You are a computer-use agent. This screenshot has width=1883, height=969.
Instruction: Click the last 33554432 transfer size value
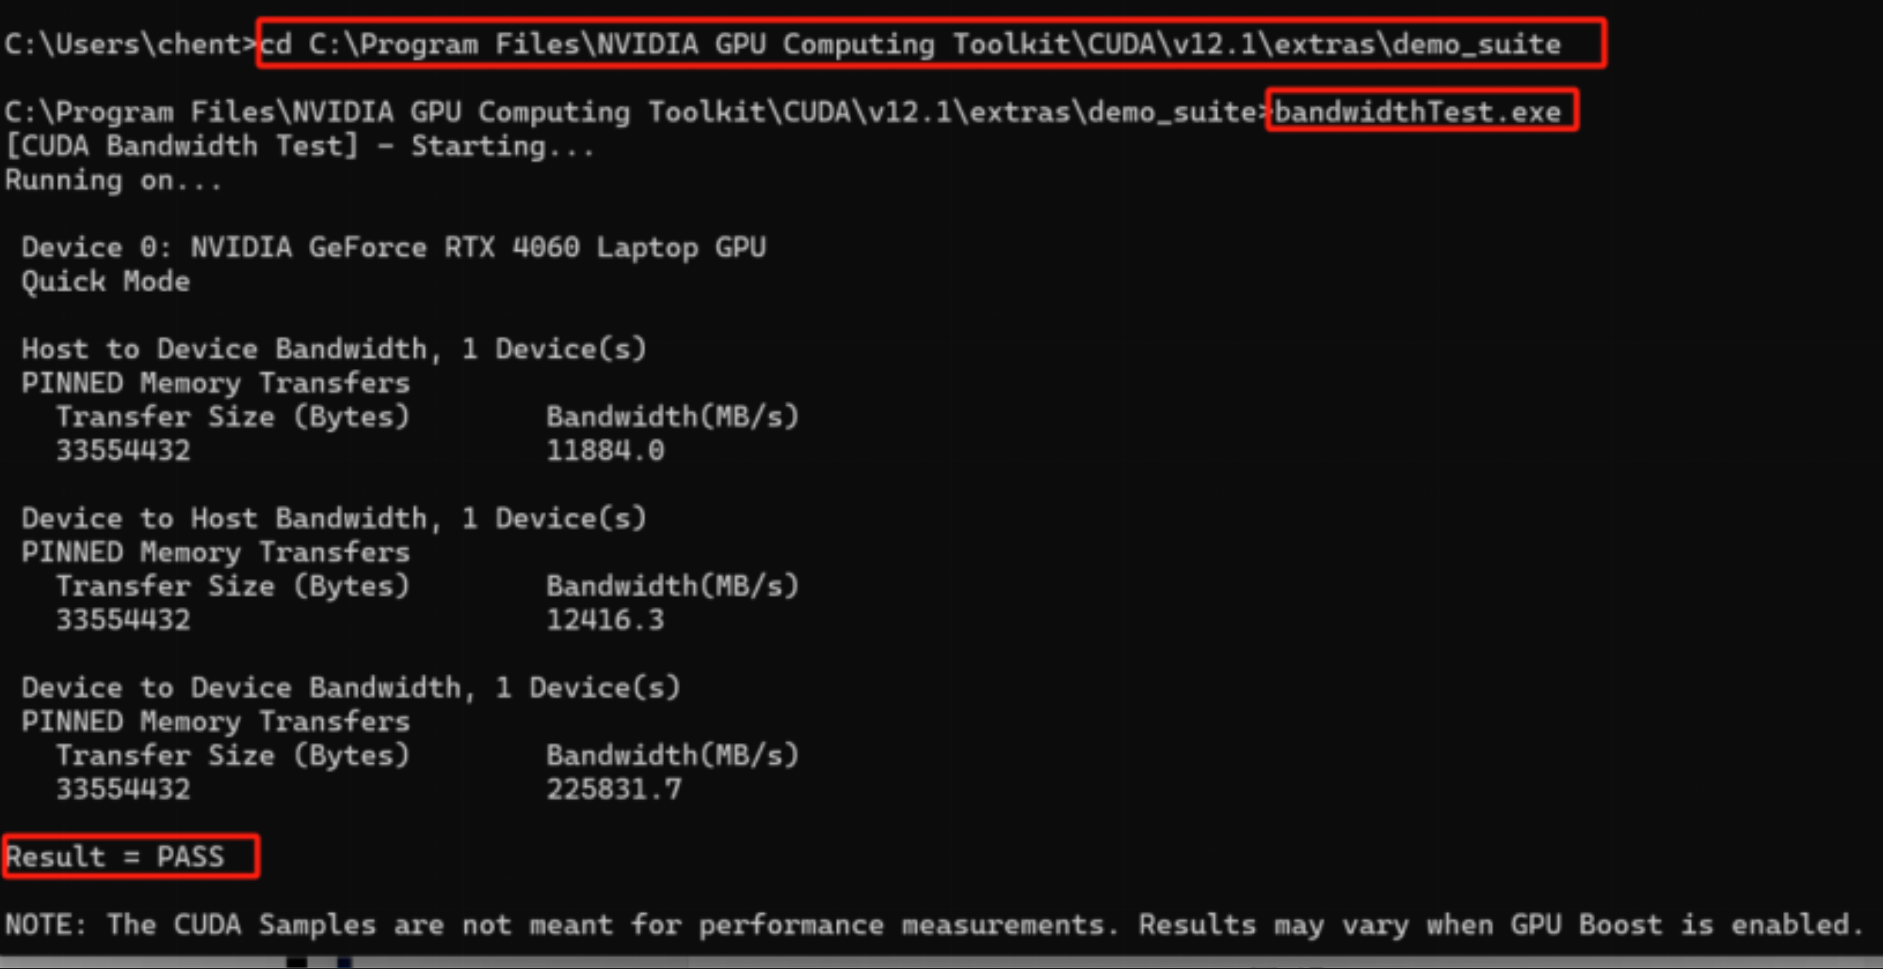point(123,789)
